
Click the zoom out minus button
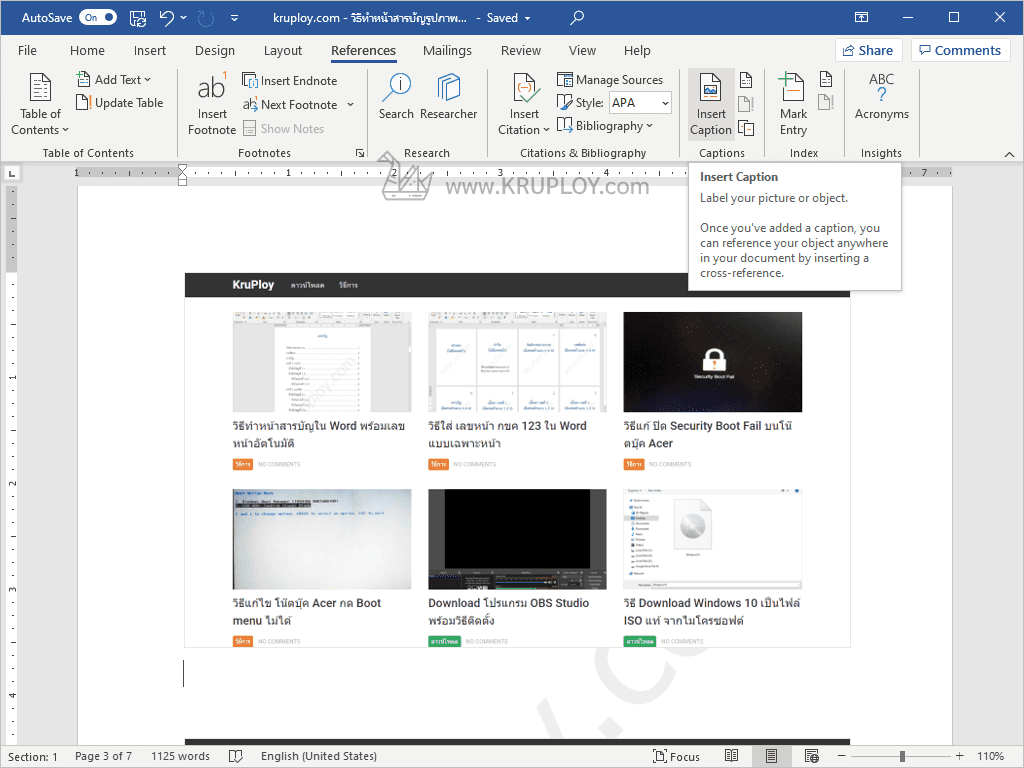click(842, 756)
